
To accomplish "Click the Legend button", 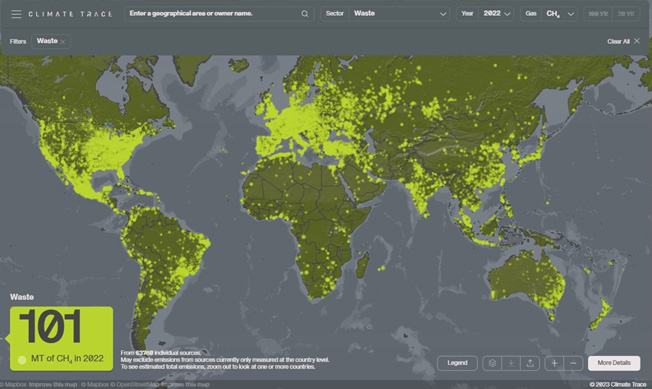I will pos(457,363).
